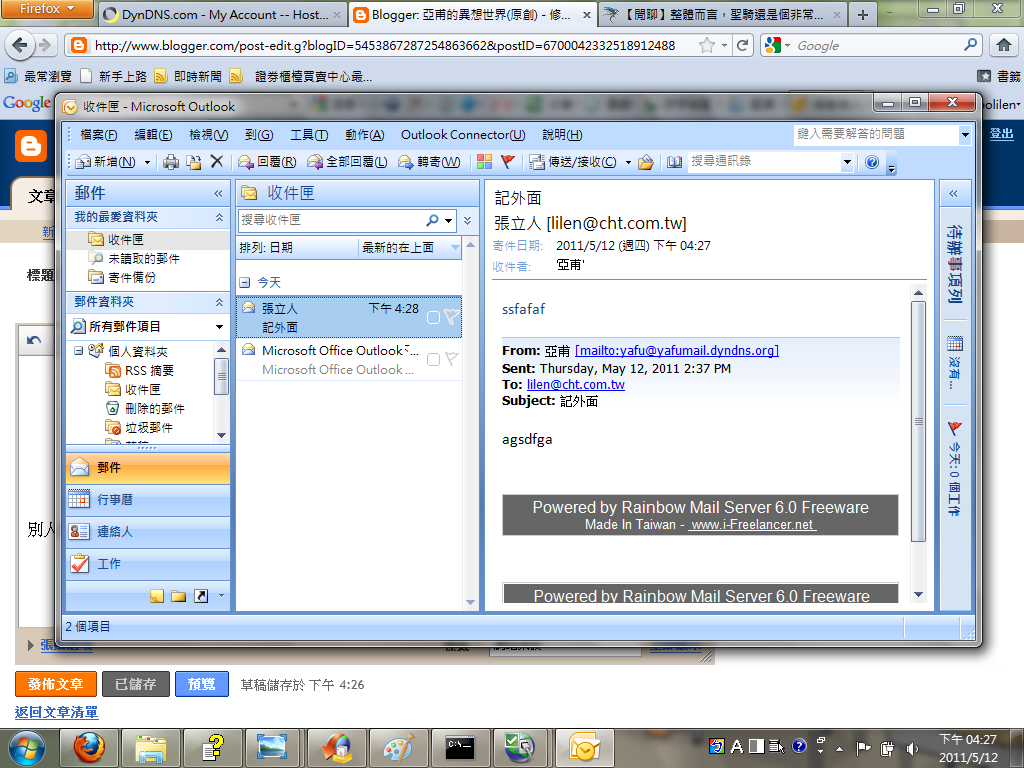Delete the message with the X icon
The width and height of the screenshot is (1024, 768).
click(217, 161)
